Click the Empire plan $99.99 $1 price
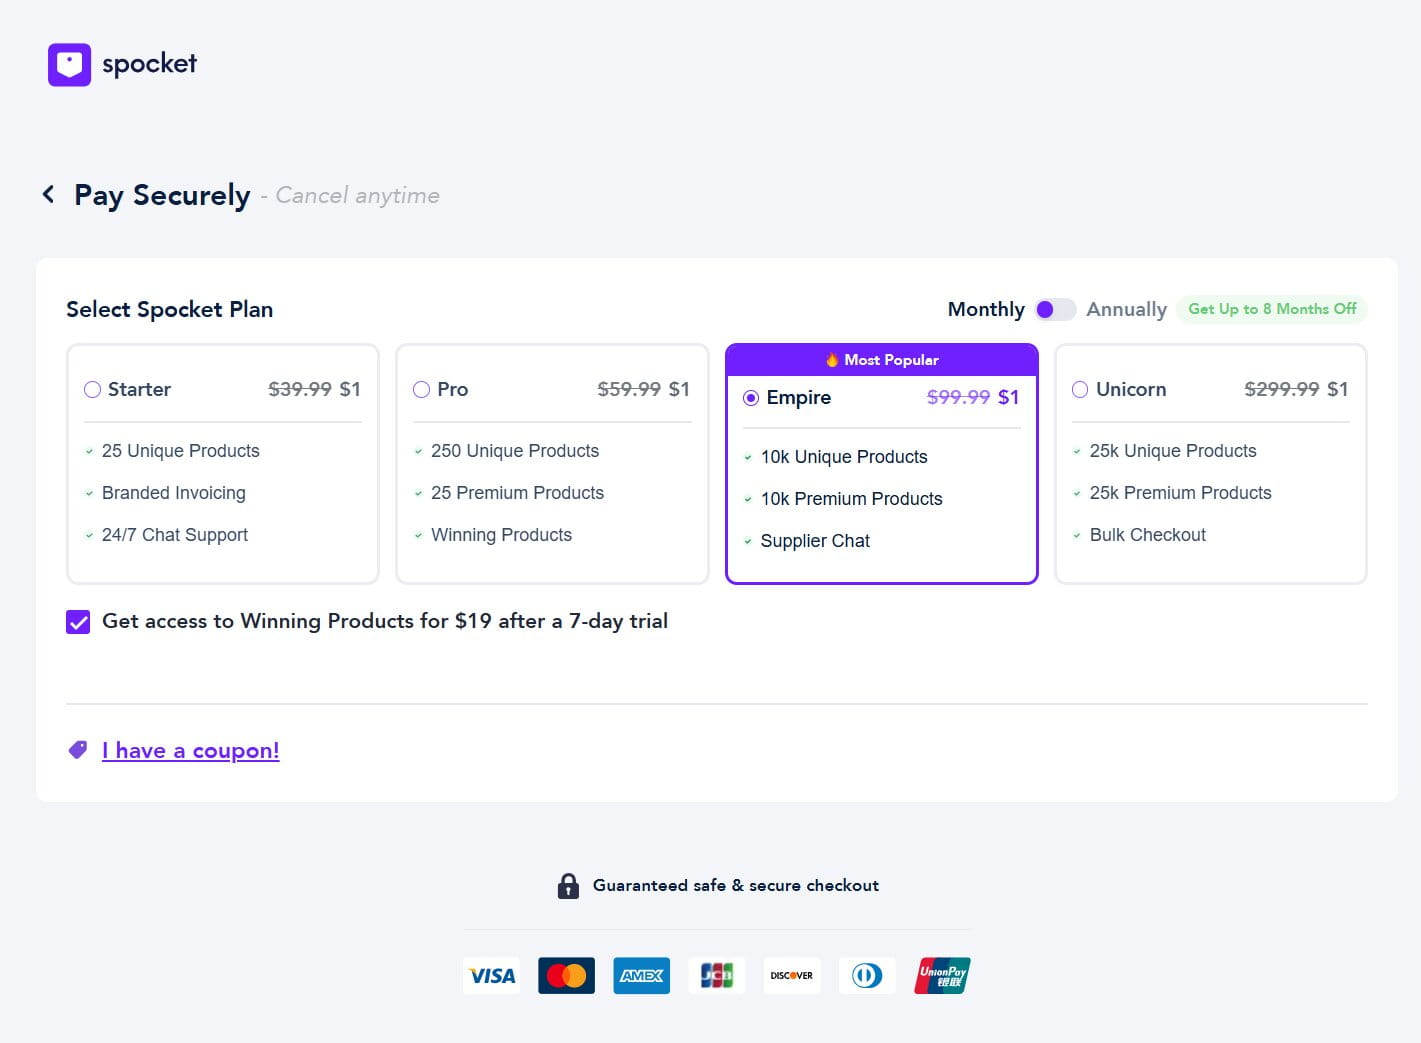This screenshot has height=1043, width=1421. (973, 397)
